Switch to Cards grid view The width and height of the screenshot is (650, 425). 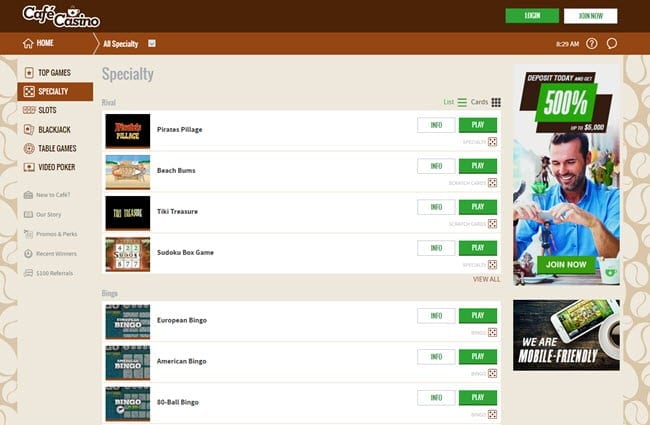[486, 102]
